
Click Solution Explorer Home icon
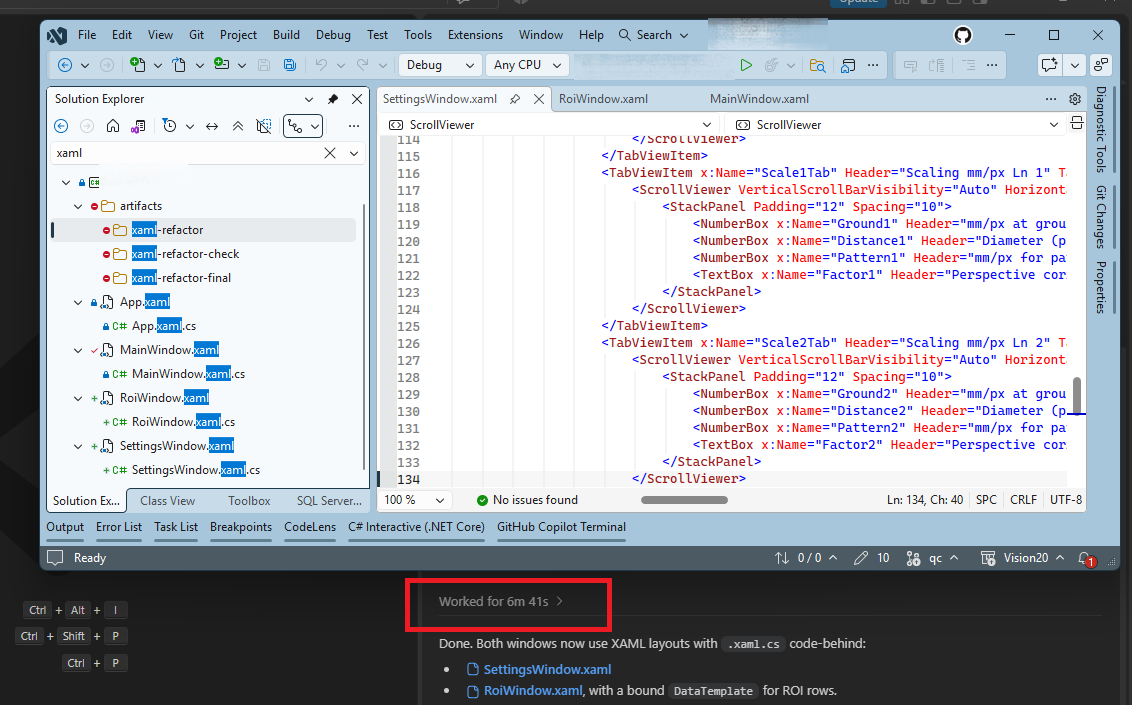coord(113,126)
